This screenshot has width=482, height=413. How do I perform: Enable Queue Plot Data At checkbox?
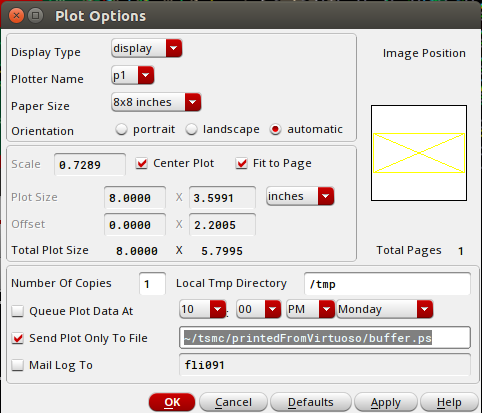coord(18,311)
